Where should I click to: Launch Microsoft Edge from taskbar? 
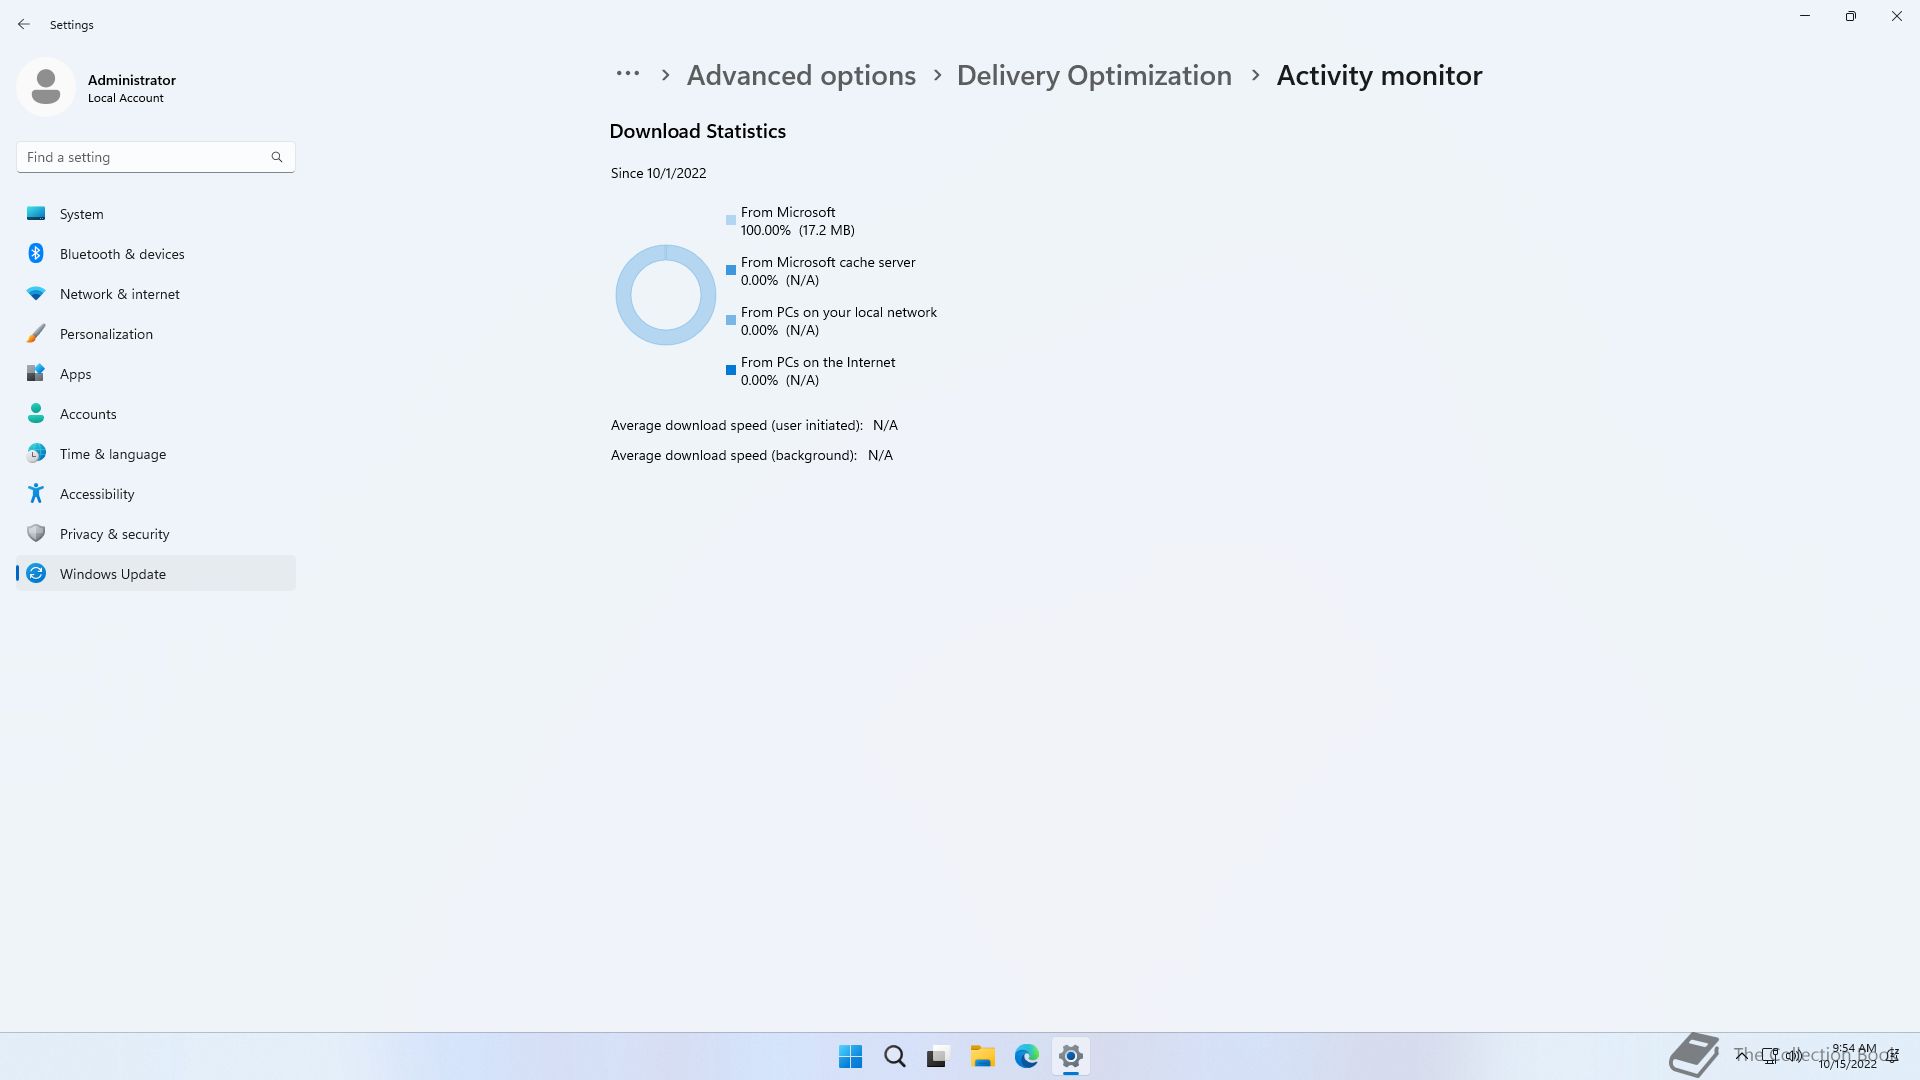[x=1027, y=1056]
